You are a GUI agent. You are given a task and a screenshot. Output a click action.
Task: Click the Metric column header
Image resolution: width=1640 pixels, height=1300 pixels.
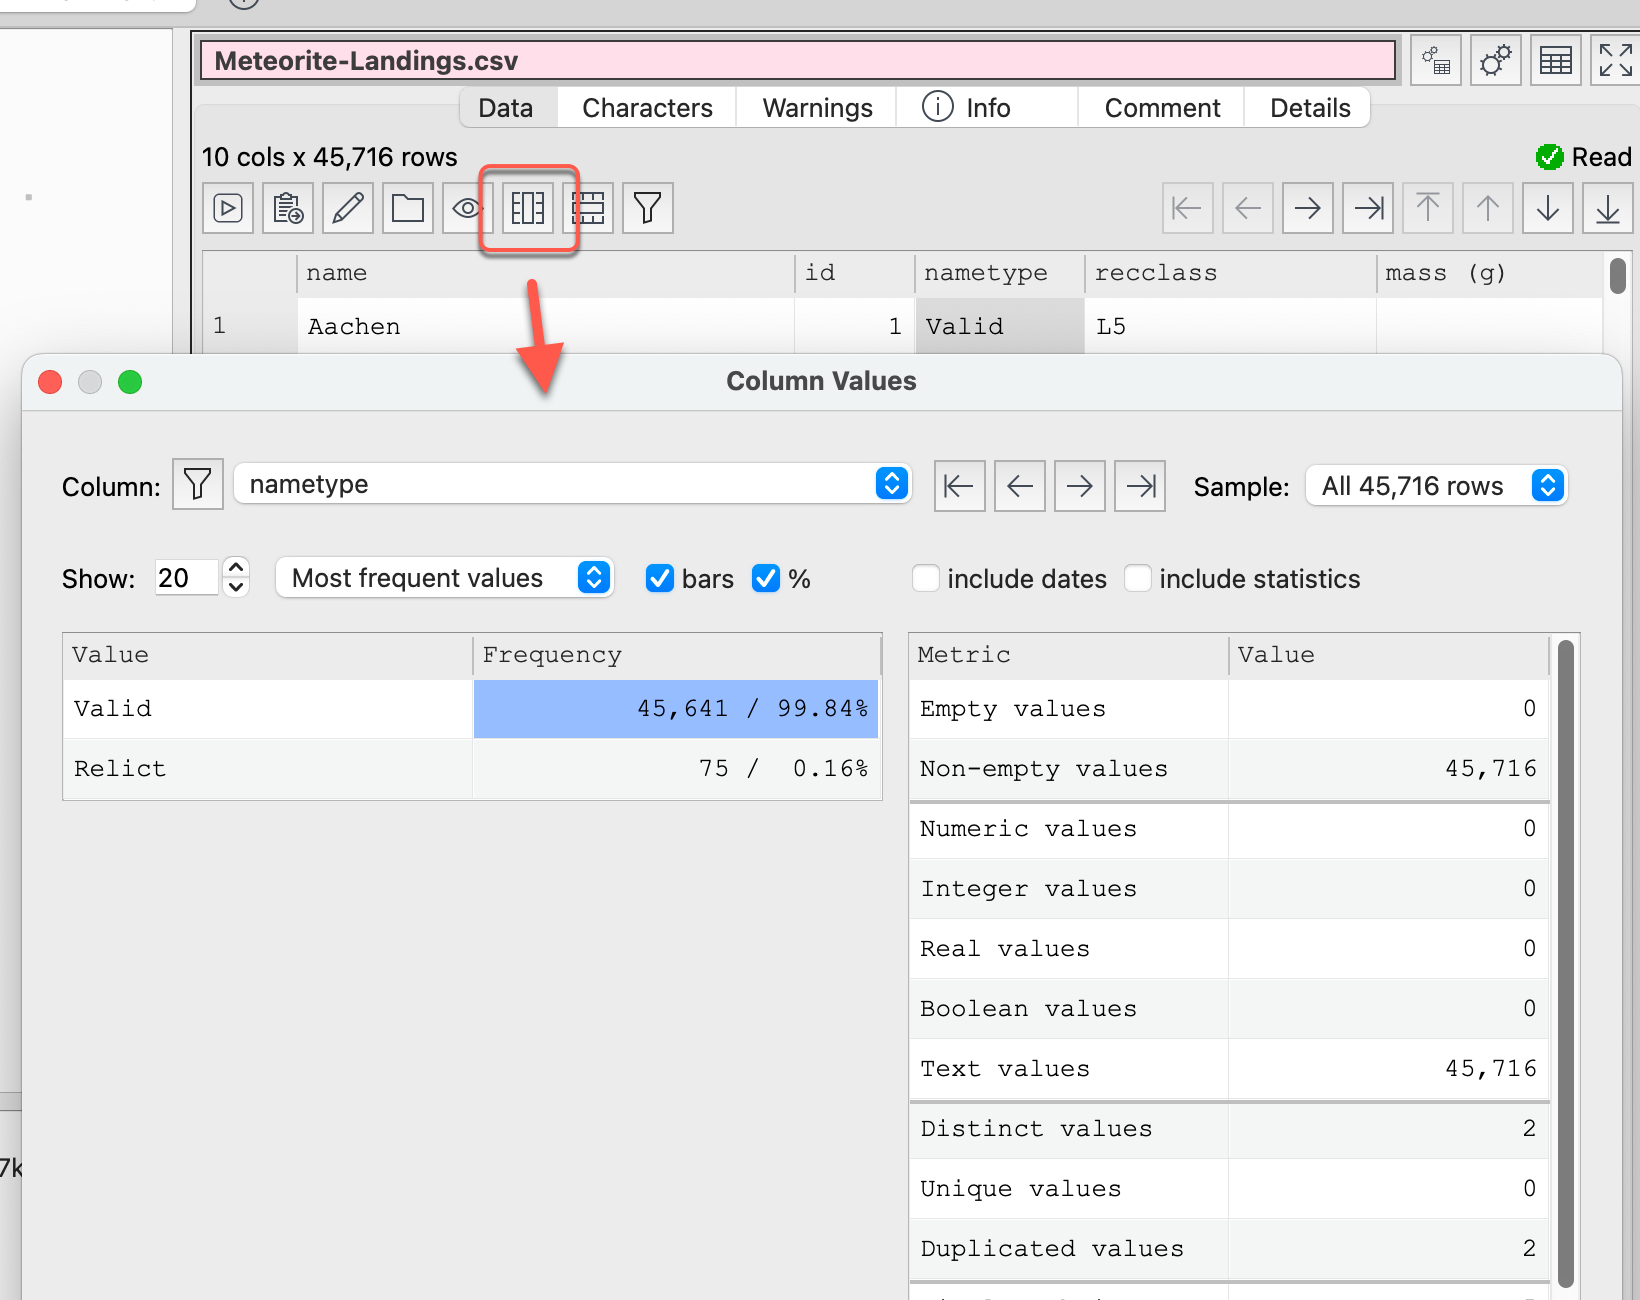1069,655
